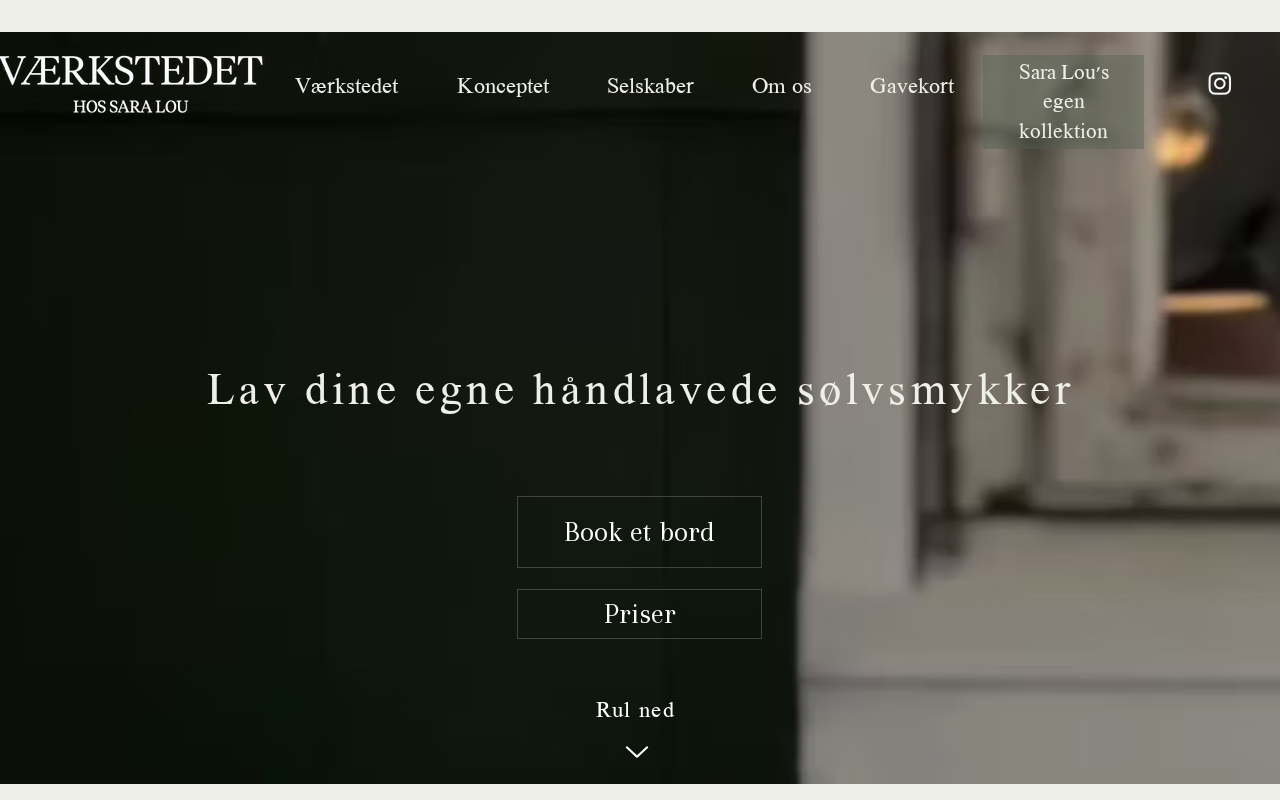Open Sara Lou's egen kollektion

pos(1063,102)
